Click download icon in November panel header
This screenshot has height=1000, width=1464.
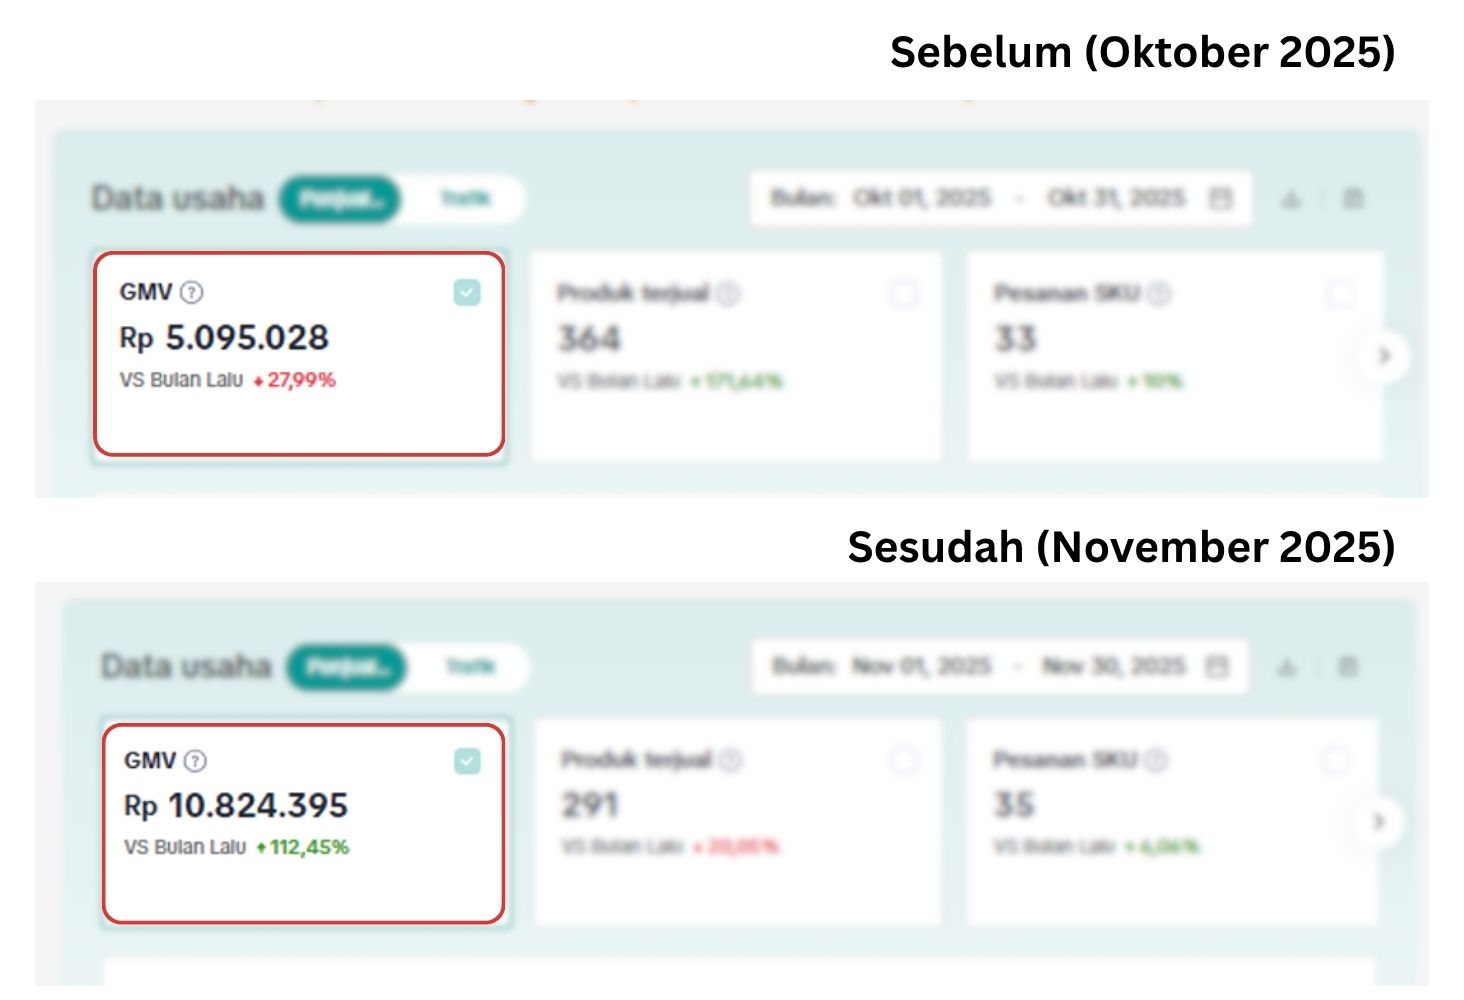pos(1287,666)
